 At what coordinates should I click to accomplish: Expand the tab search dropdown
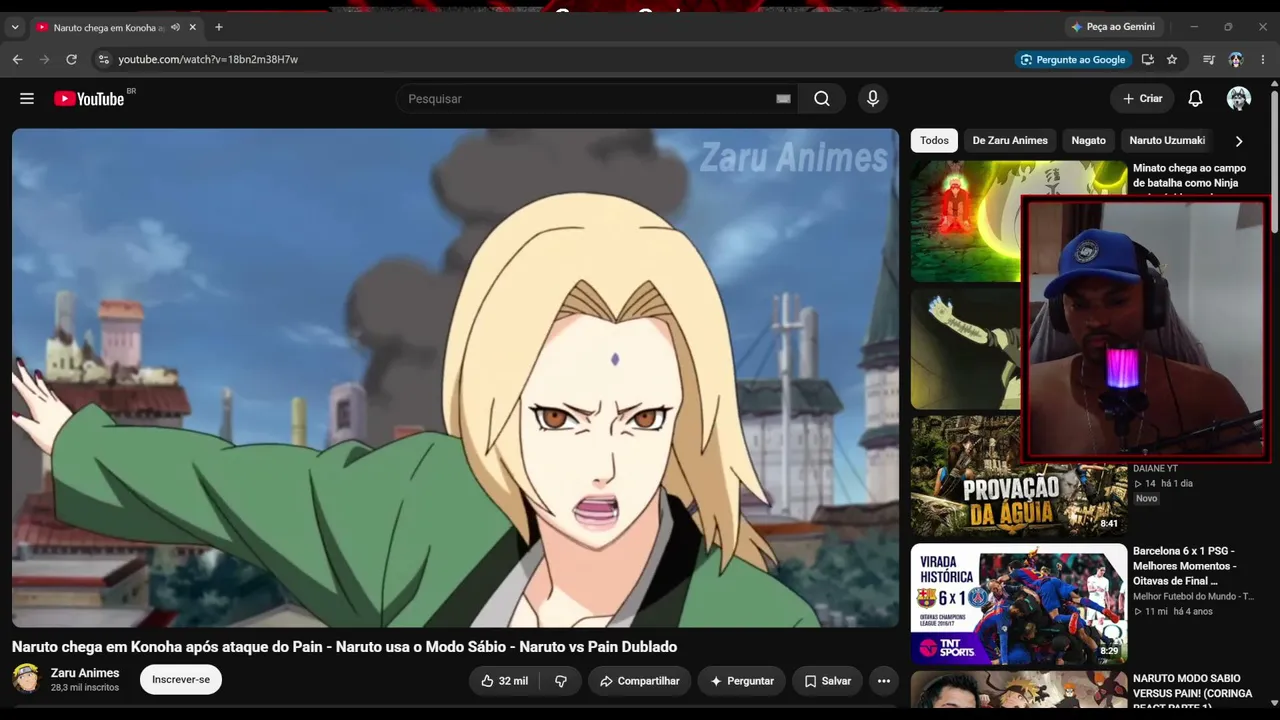pos(14,27)
